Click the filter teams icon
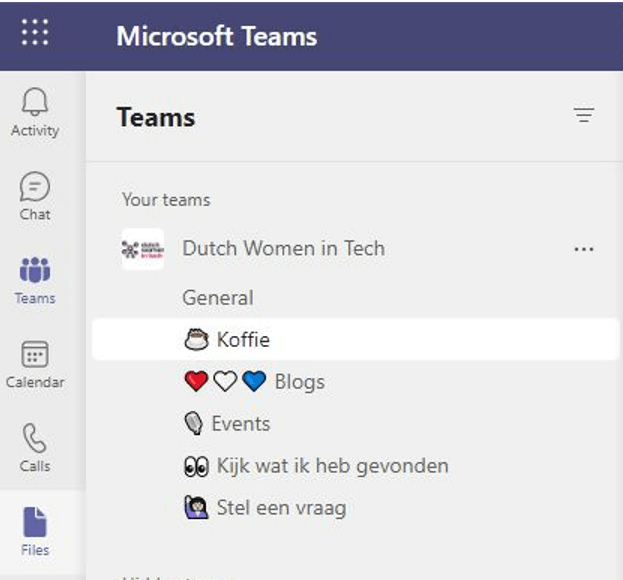Viewport: 623px width, 580px height. (583, 116)
